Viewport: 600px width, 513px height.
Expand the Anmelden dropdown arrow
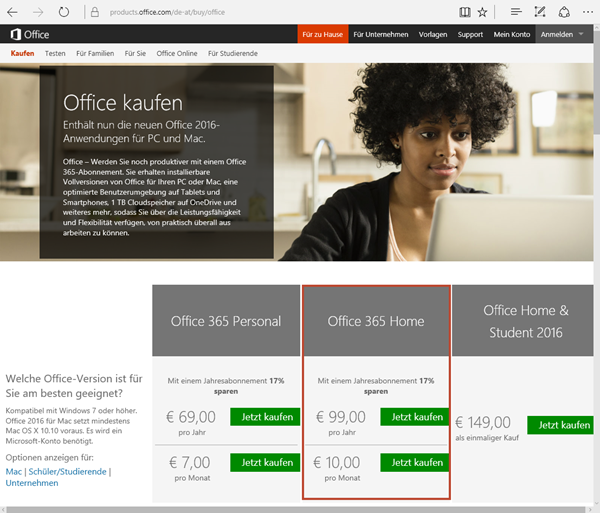tap(581, 34)
